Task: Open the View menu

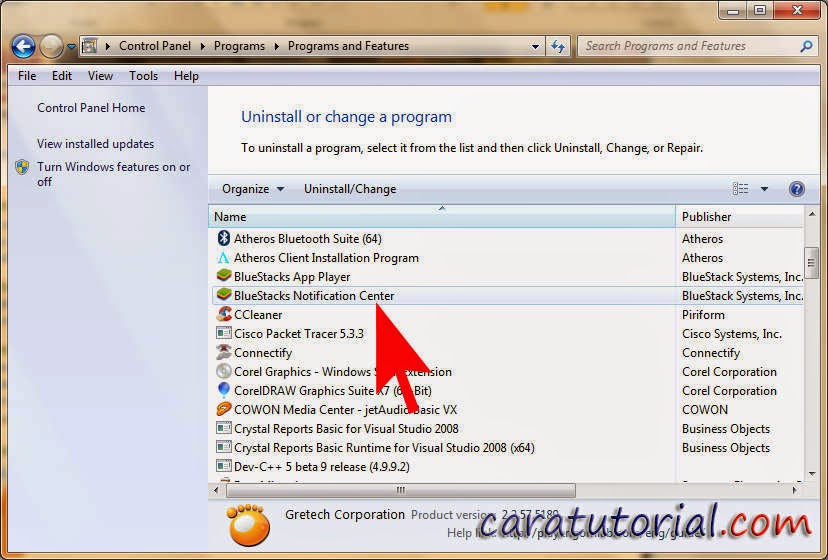Action: 100,76
